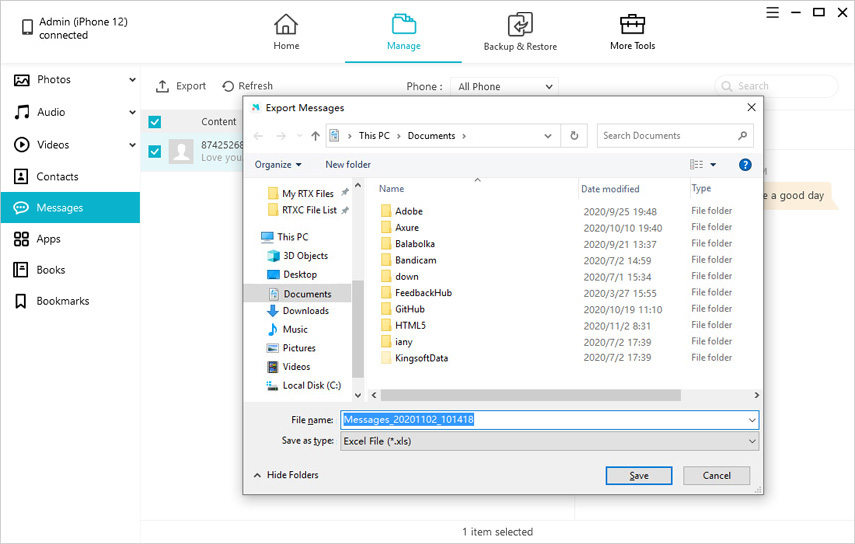
Task: Open the Contacts sidebar category
Action: (57, 177)
